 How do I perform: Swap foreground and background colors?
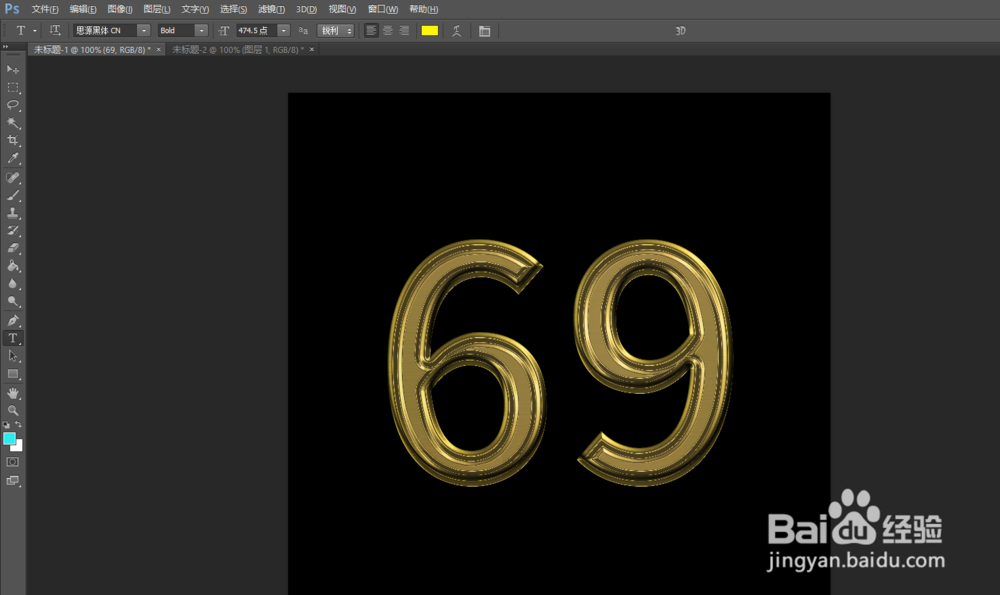point(18,425)
